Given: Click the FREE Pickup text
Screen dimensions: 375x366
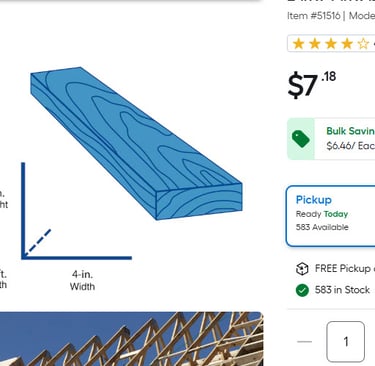Looking at the screenshot, I should [x=343, y=269].
